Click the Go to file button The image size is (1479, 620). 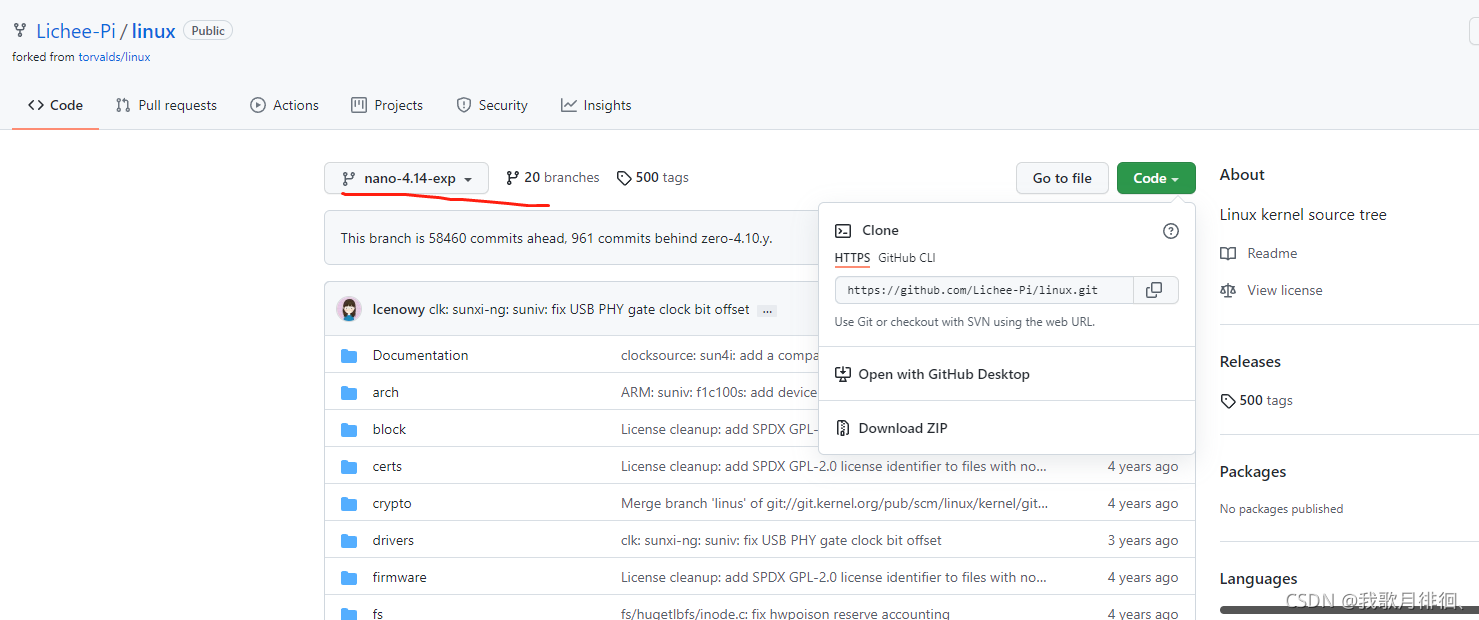(x=1062, y=178)
